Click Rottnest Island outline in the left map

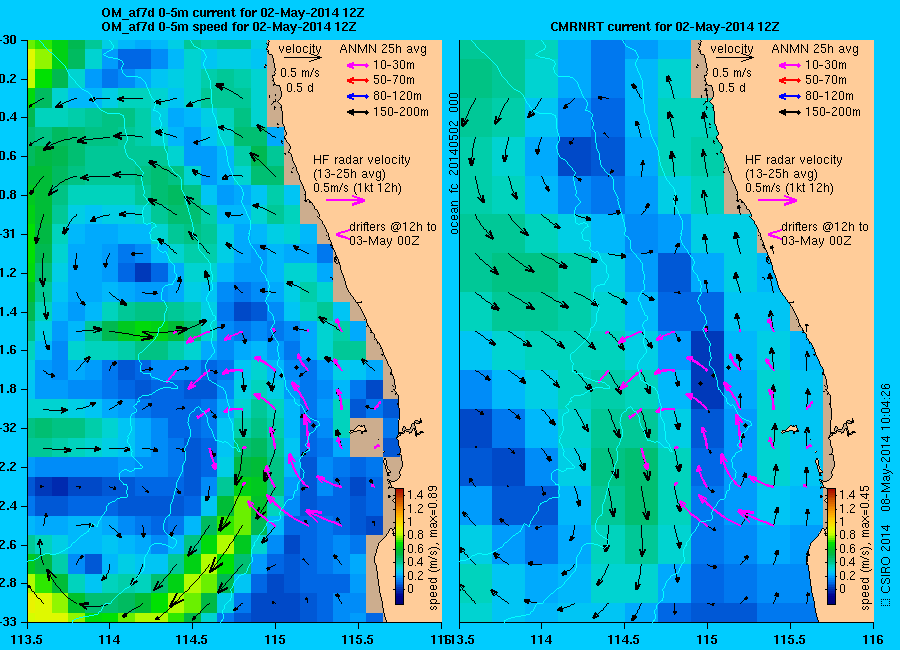(x=359, y=429)
